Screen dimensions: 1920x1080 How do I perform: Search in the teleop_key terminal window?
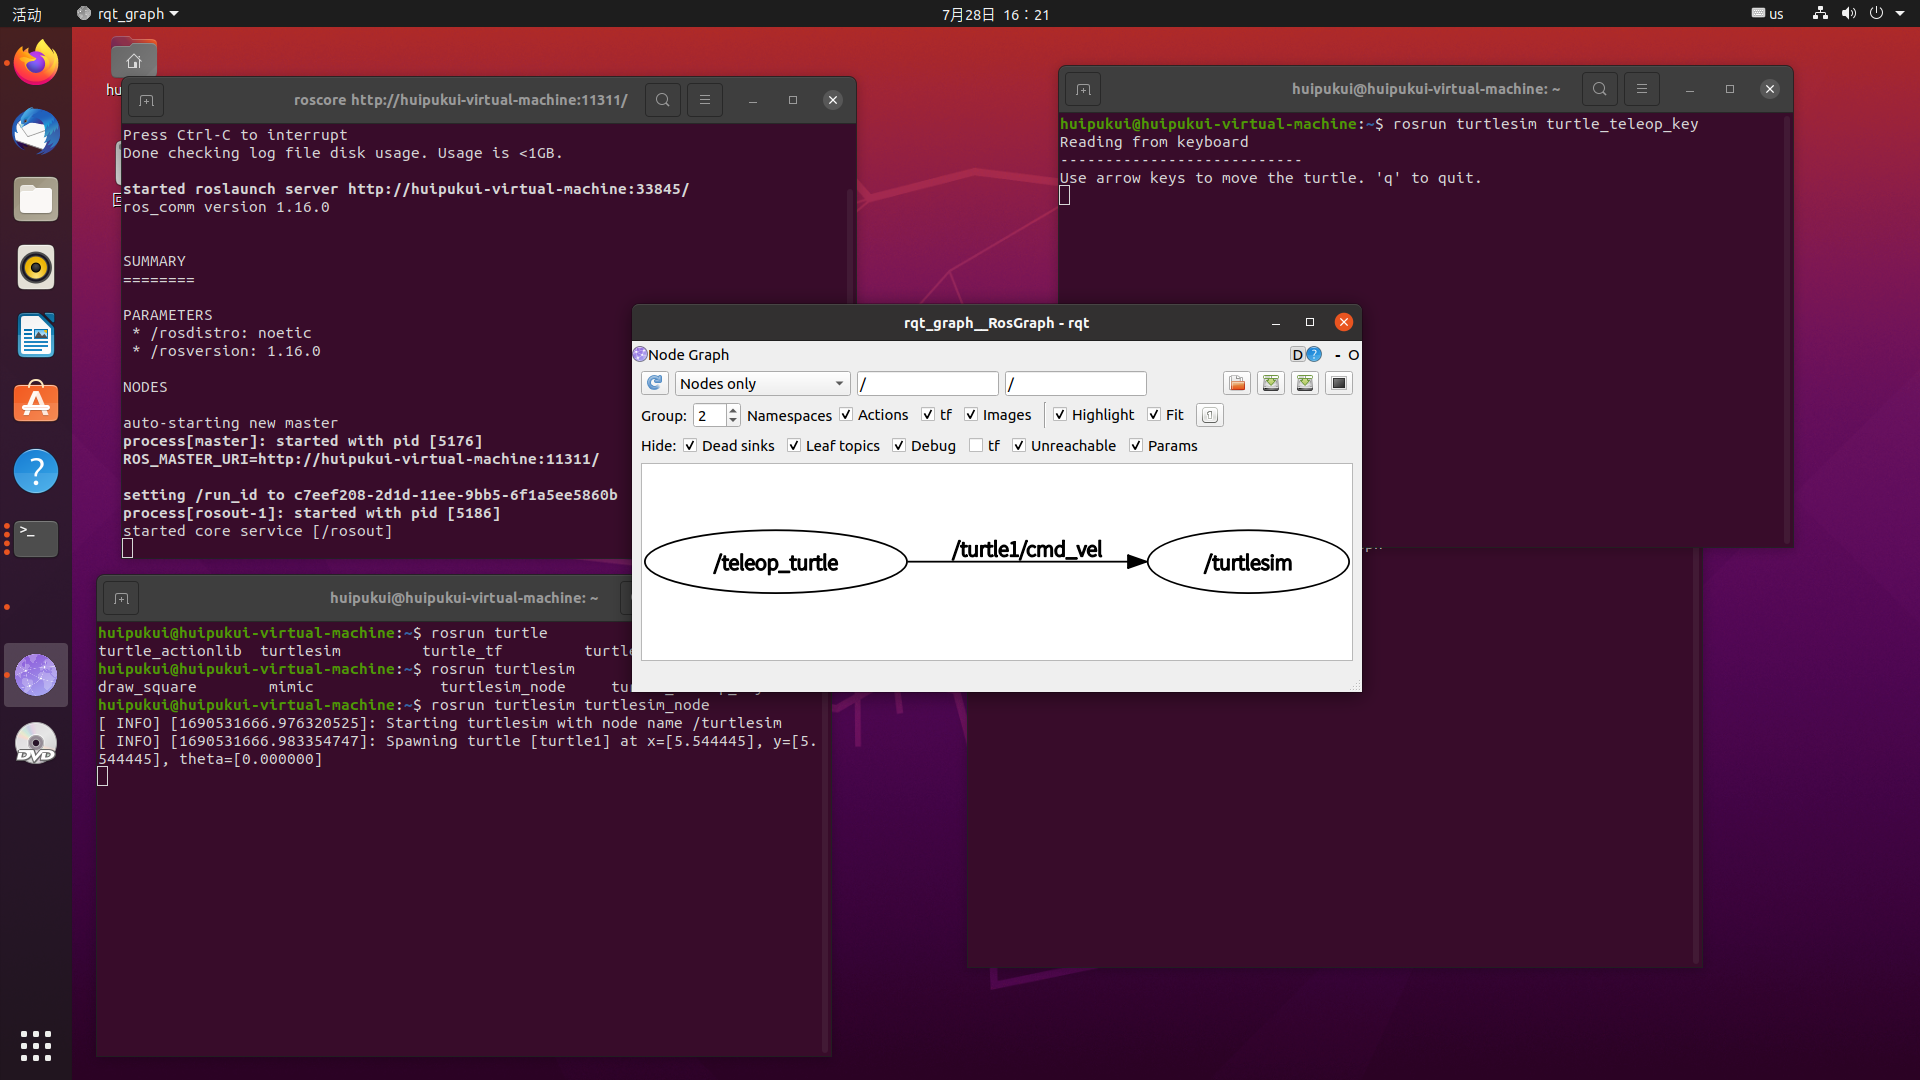pos(1600,89)
